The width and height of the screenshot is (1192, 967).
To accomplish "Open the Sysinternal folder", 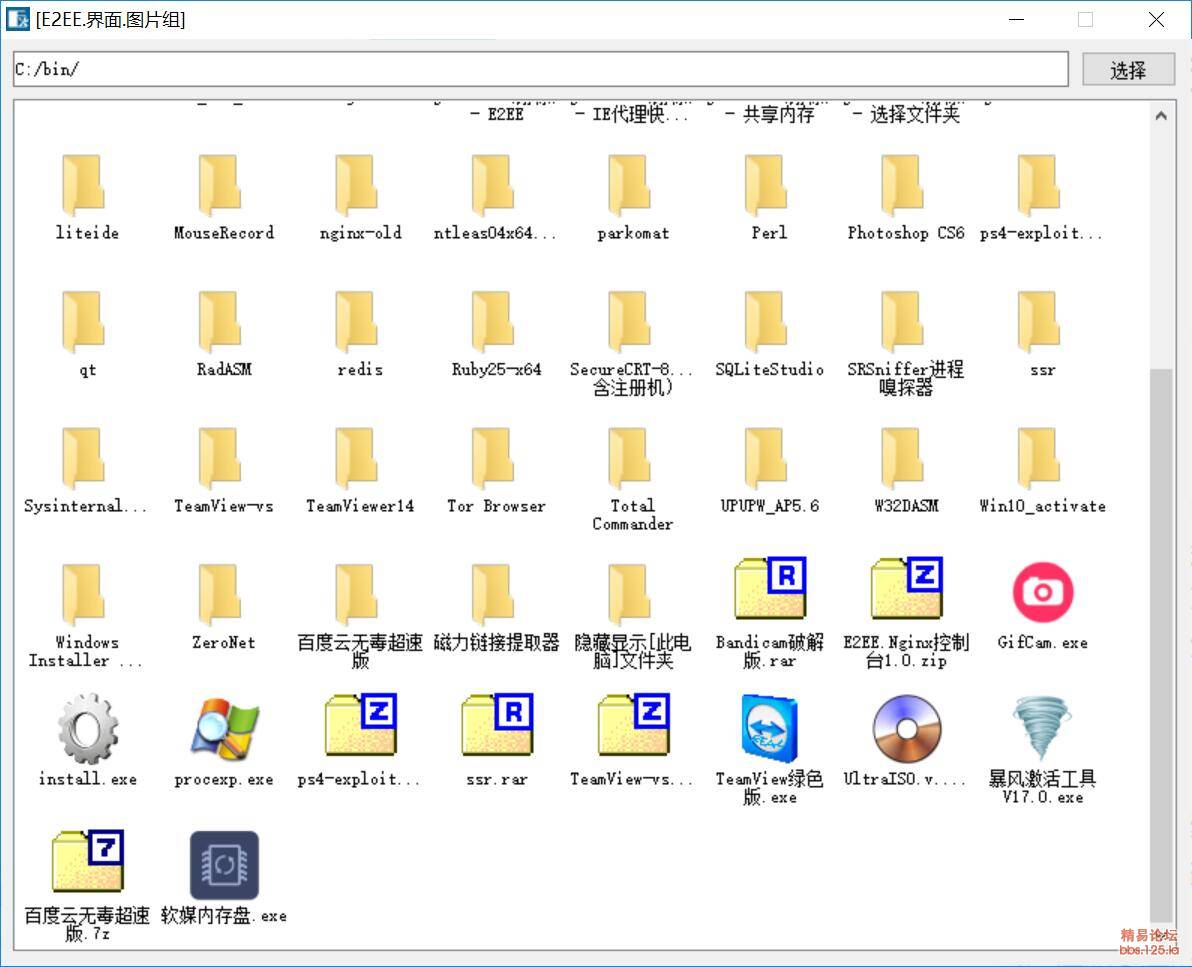I will pos(84,458).
